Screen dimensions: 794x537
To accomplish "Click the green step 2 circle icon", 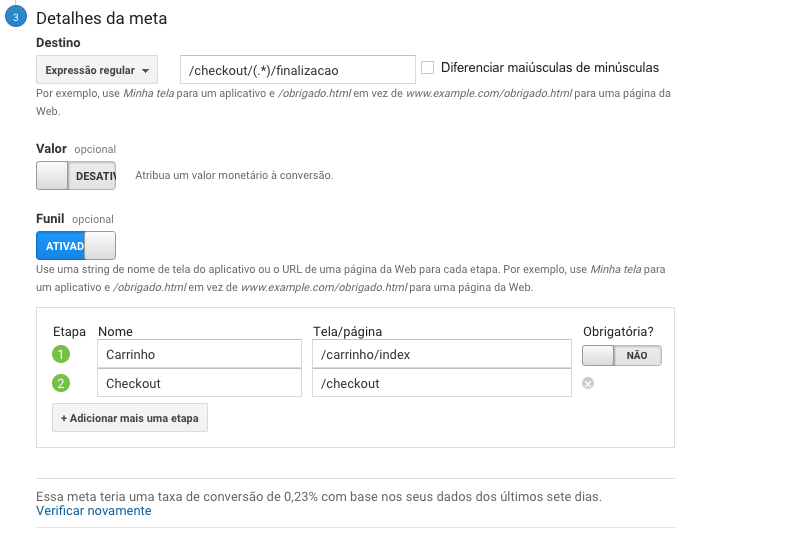I will [61, 383].
